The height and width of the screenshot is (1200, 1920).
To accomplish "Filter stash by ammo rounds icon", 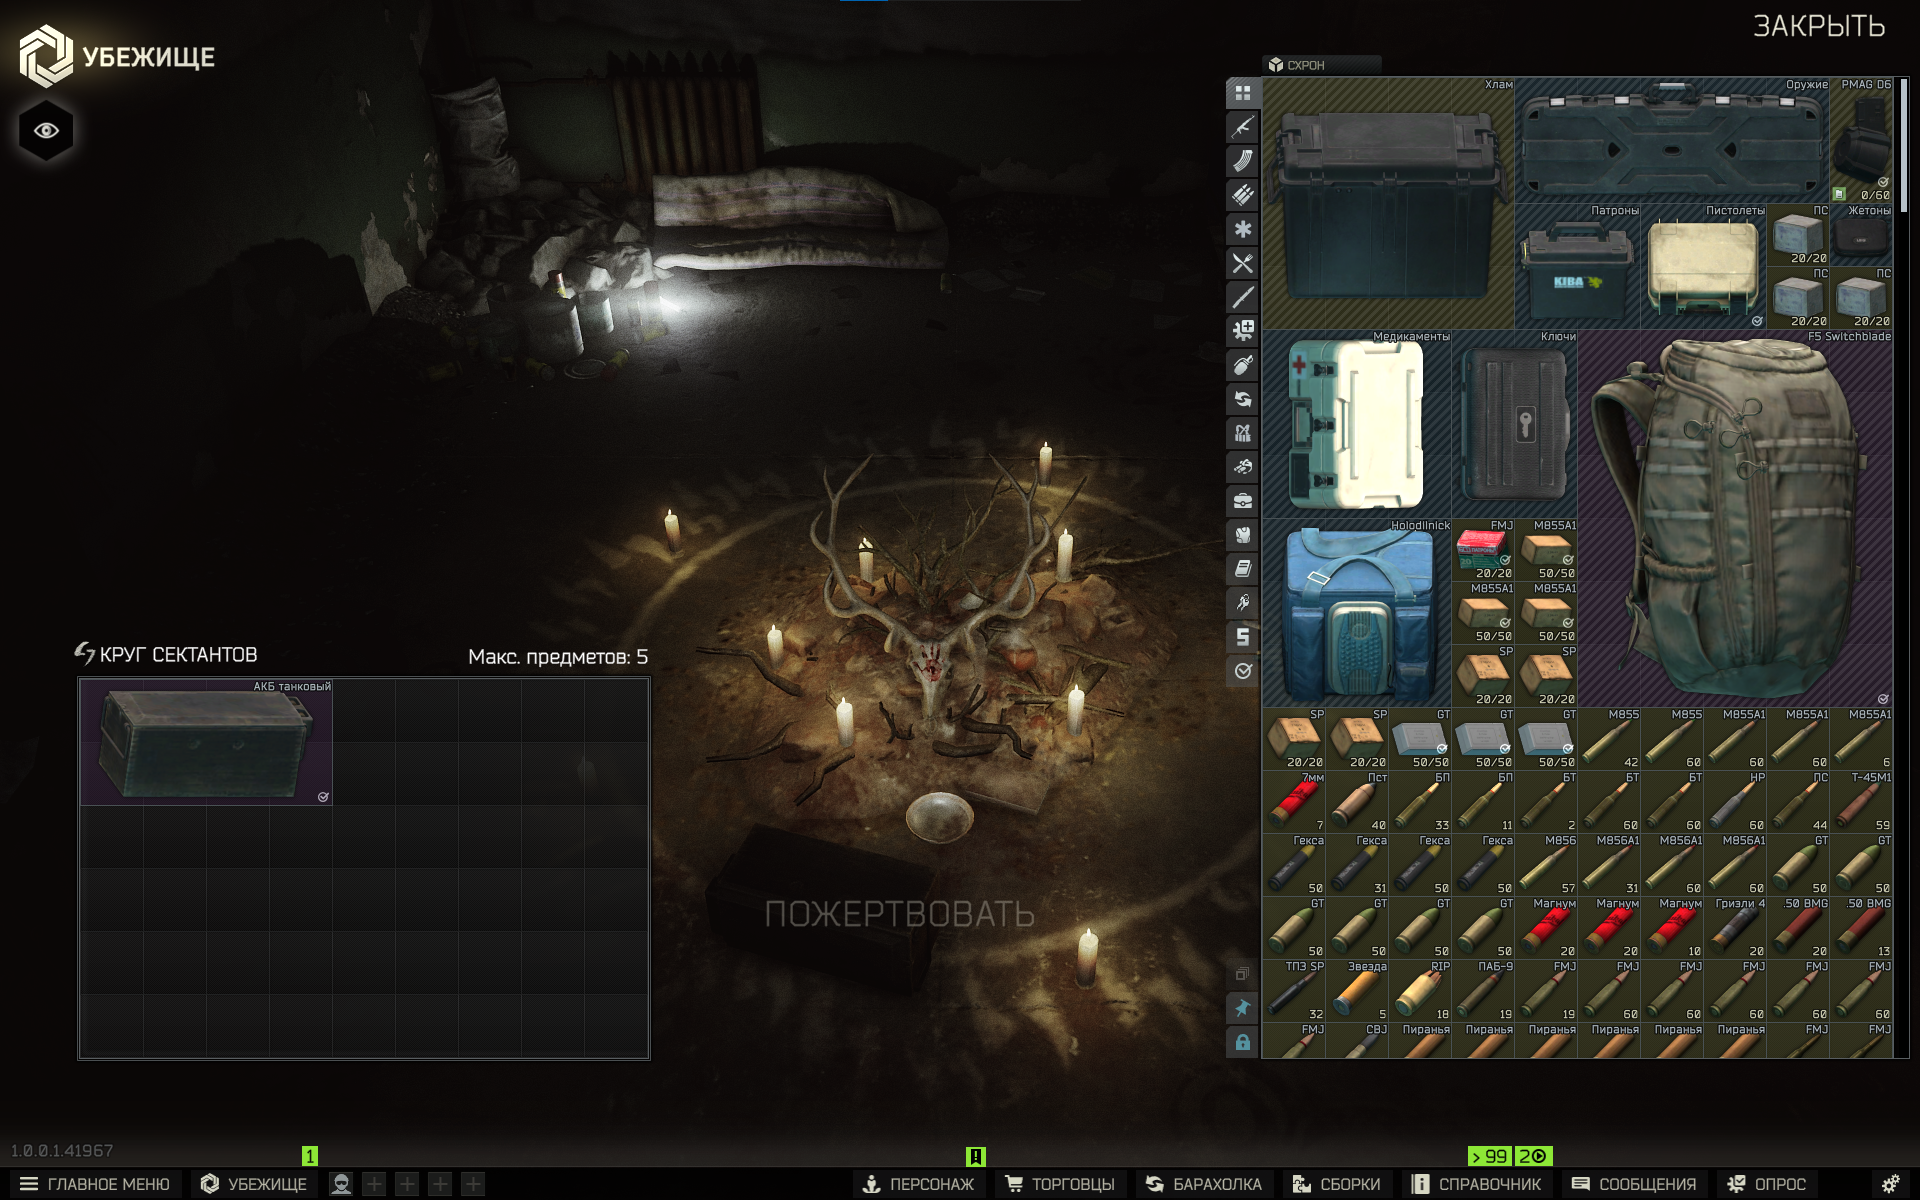I will 1242,195.
